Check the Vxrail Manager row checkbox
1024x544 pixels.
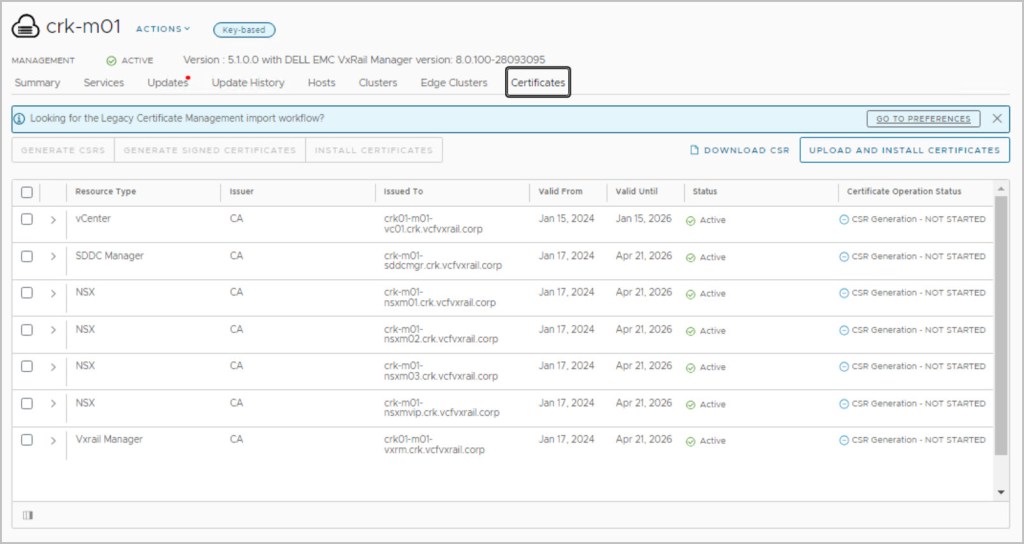point(27,440)
